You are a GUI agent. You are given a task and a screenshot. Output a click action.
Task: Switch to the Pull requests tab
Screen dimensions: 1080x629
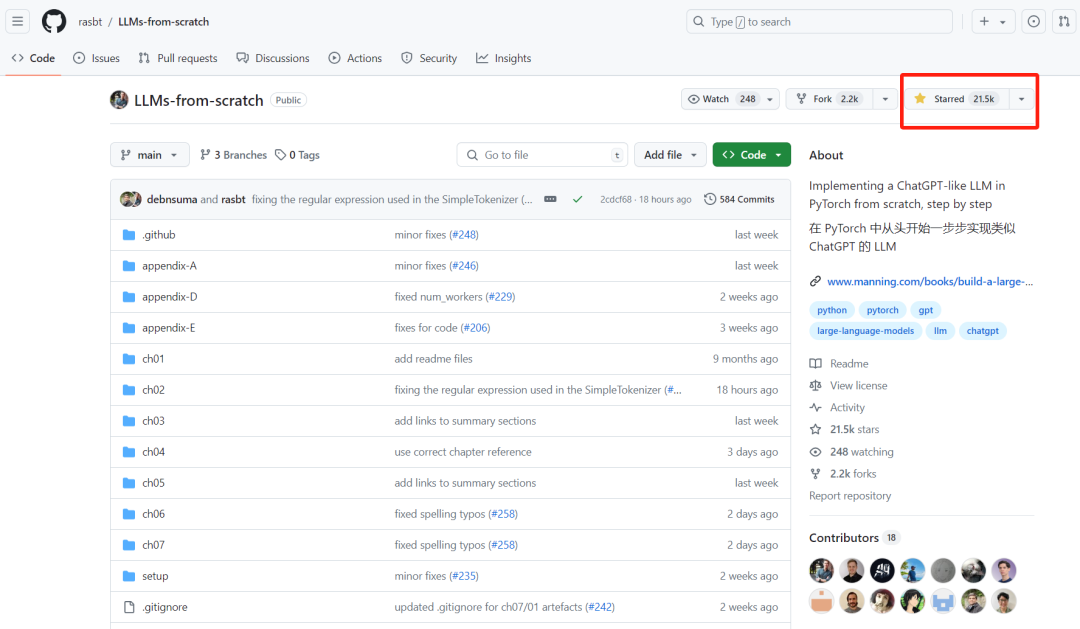pos(178,59)
